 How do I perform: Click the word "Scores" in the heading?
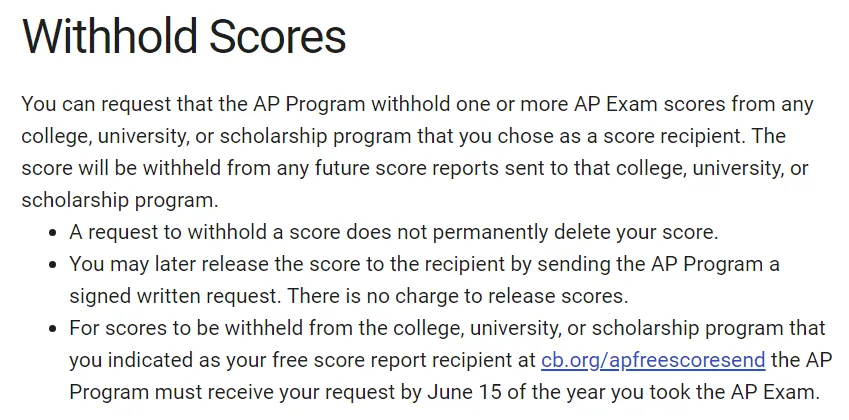pos(278,36)
